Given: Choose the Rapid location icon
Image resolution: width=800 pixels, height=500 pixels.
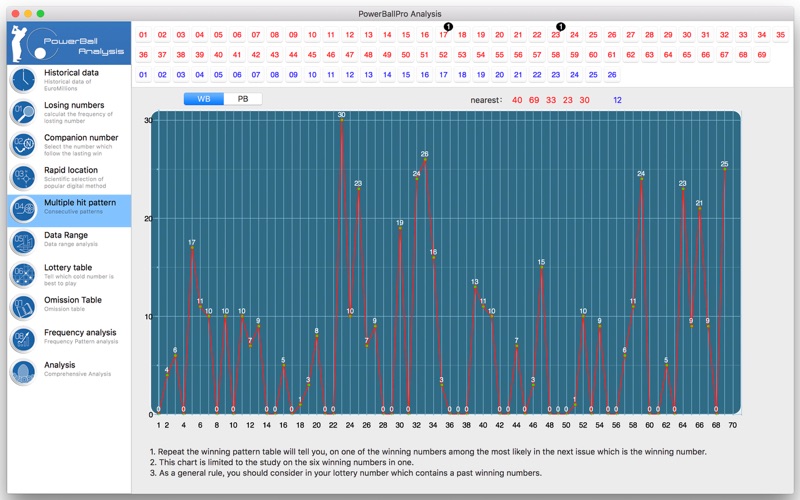Looking at the screenshot, I should [x=23, y=178].
